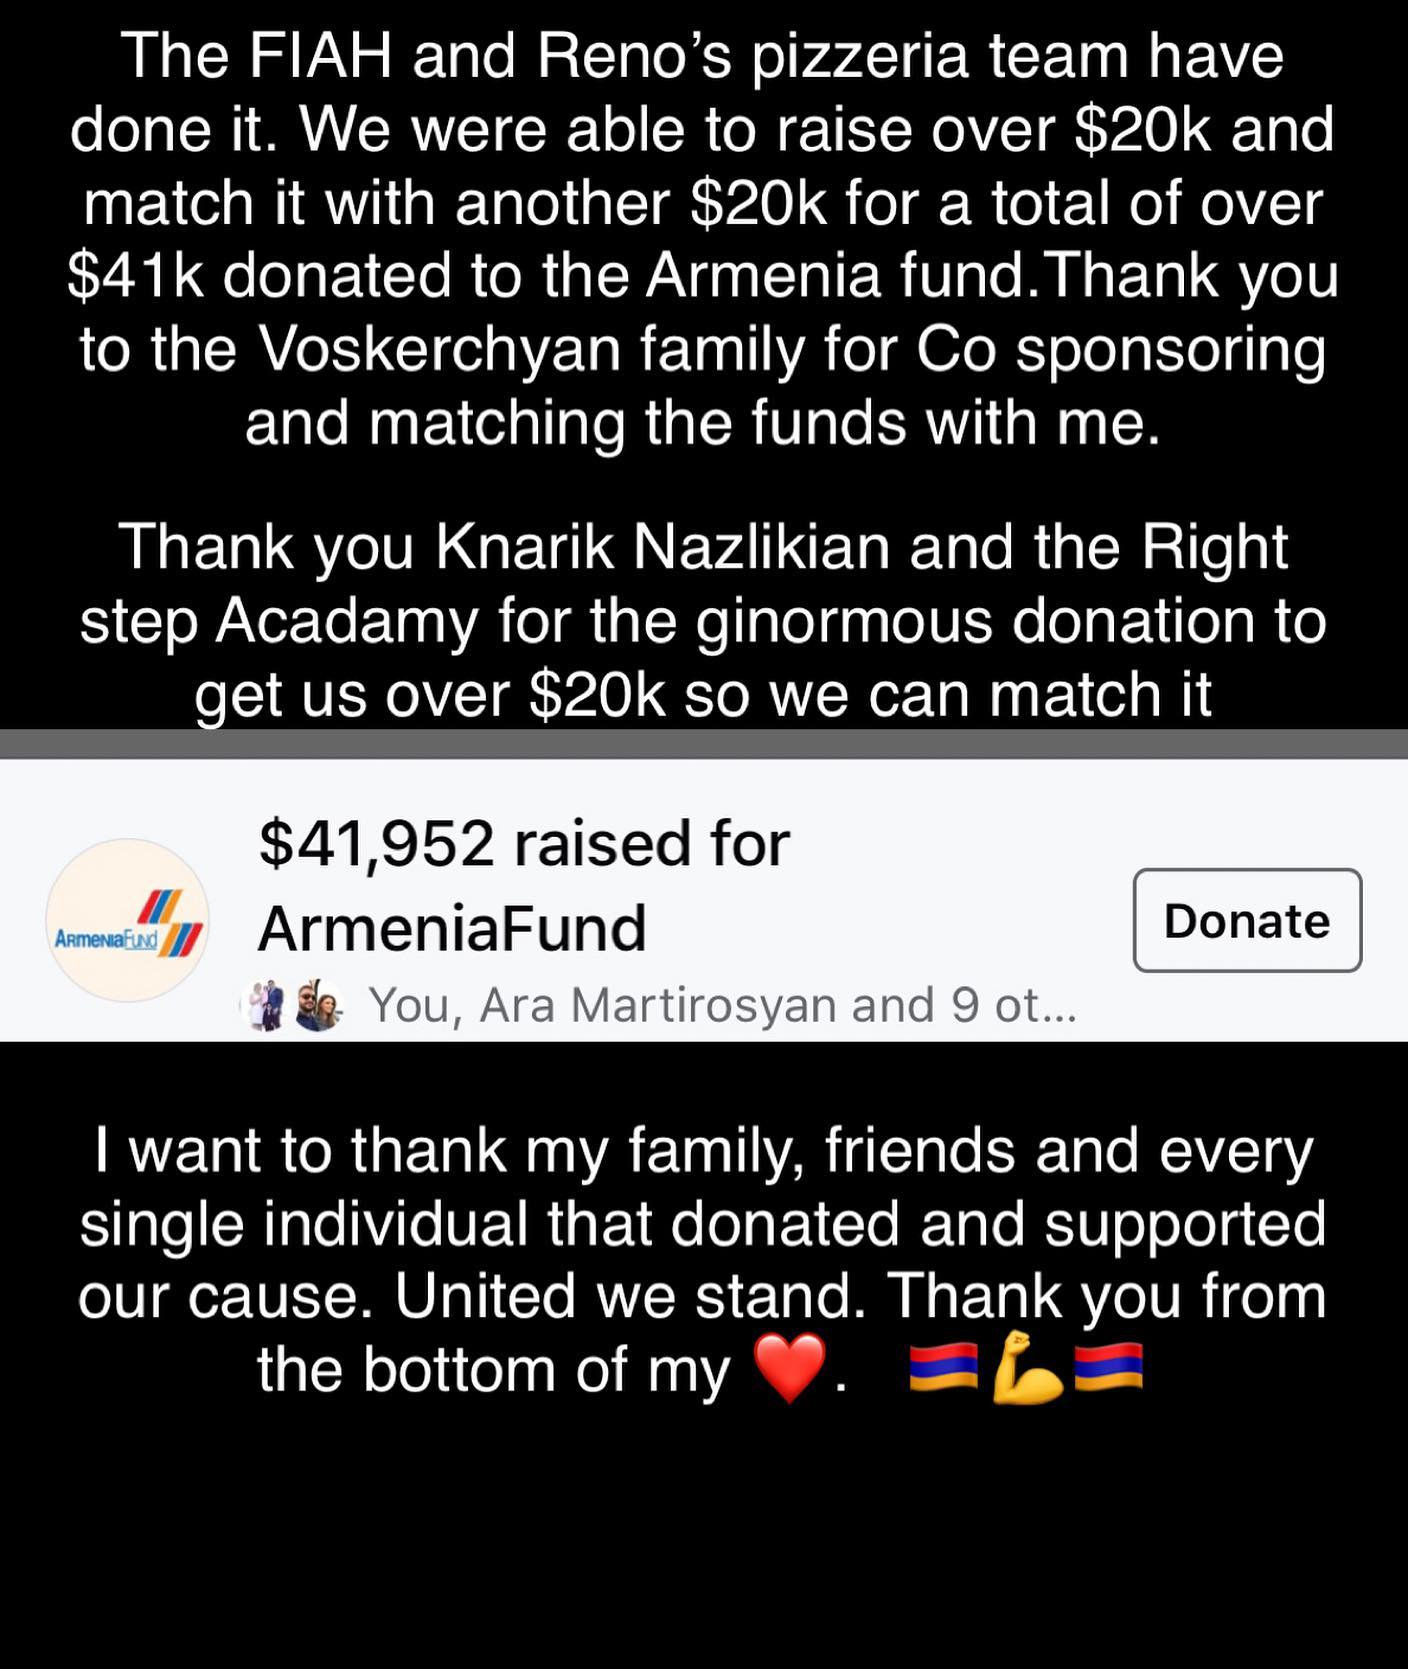Select the "$41,952 raised for" heading

pos(524,843)
